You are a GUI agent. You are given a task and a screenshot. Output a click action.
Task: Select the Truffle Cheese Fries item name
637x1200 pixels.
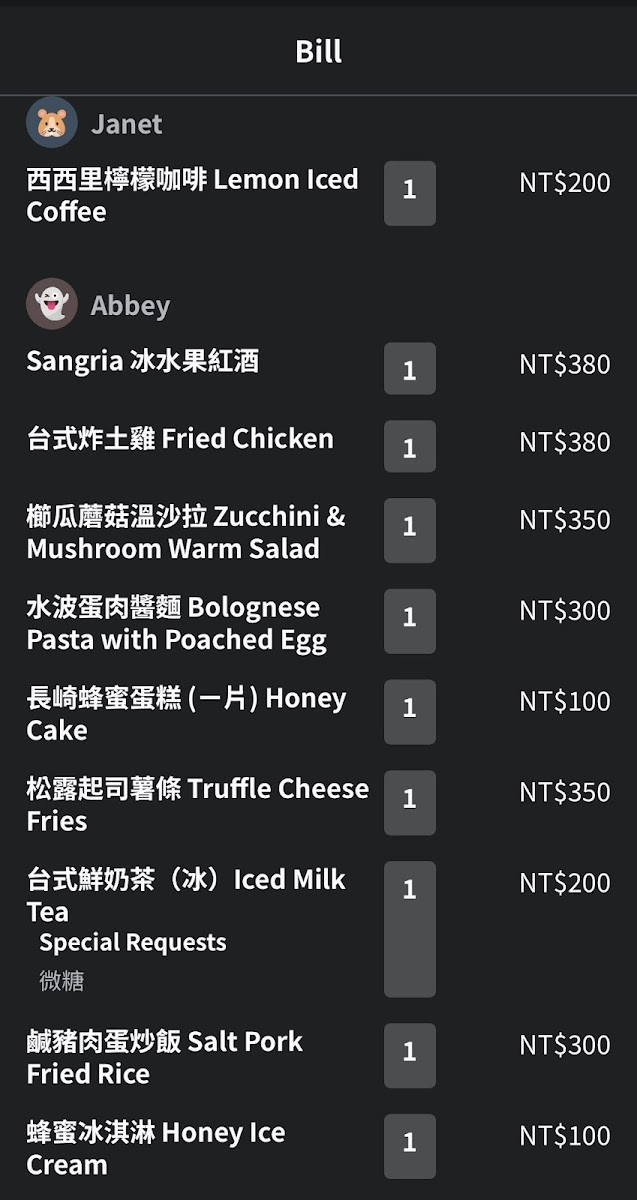[197, 804]
